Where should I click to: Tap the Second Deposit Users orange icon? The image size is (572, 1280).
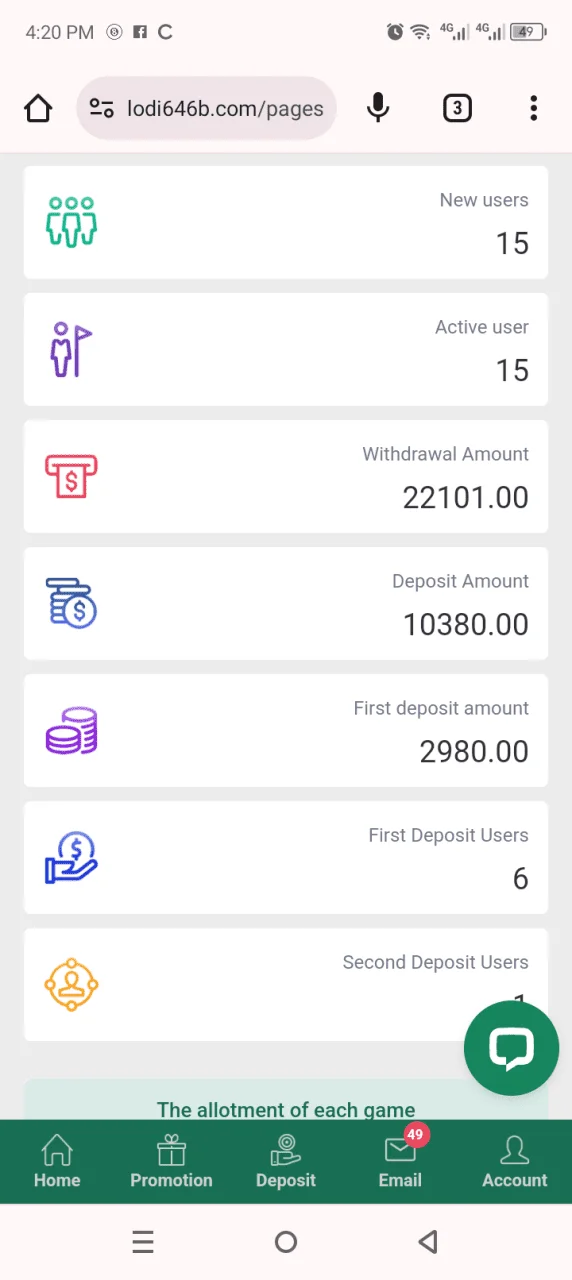click(71, 984)
